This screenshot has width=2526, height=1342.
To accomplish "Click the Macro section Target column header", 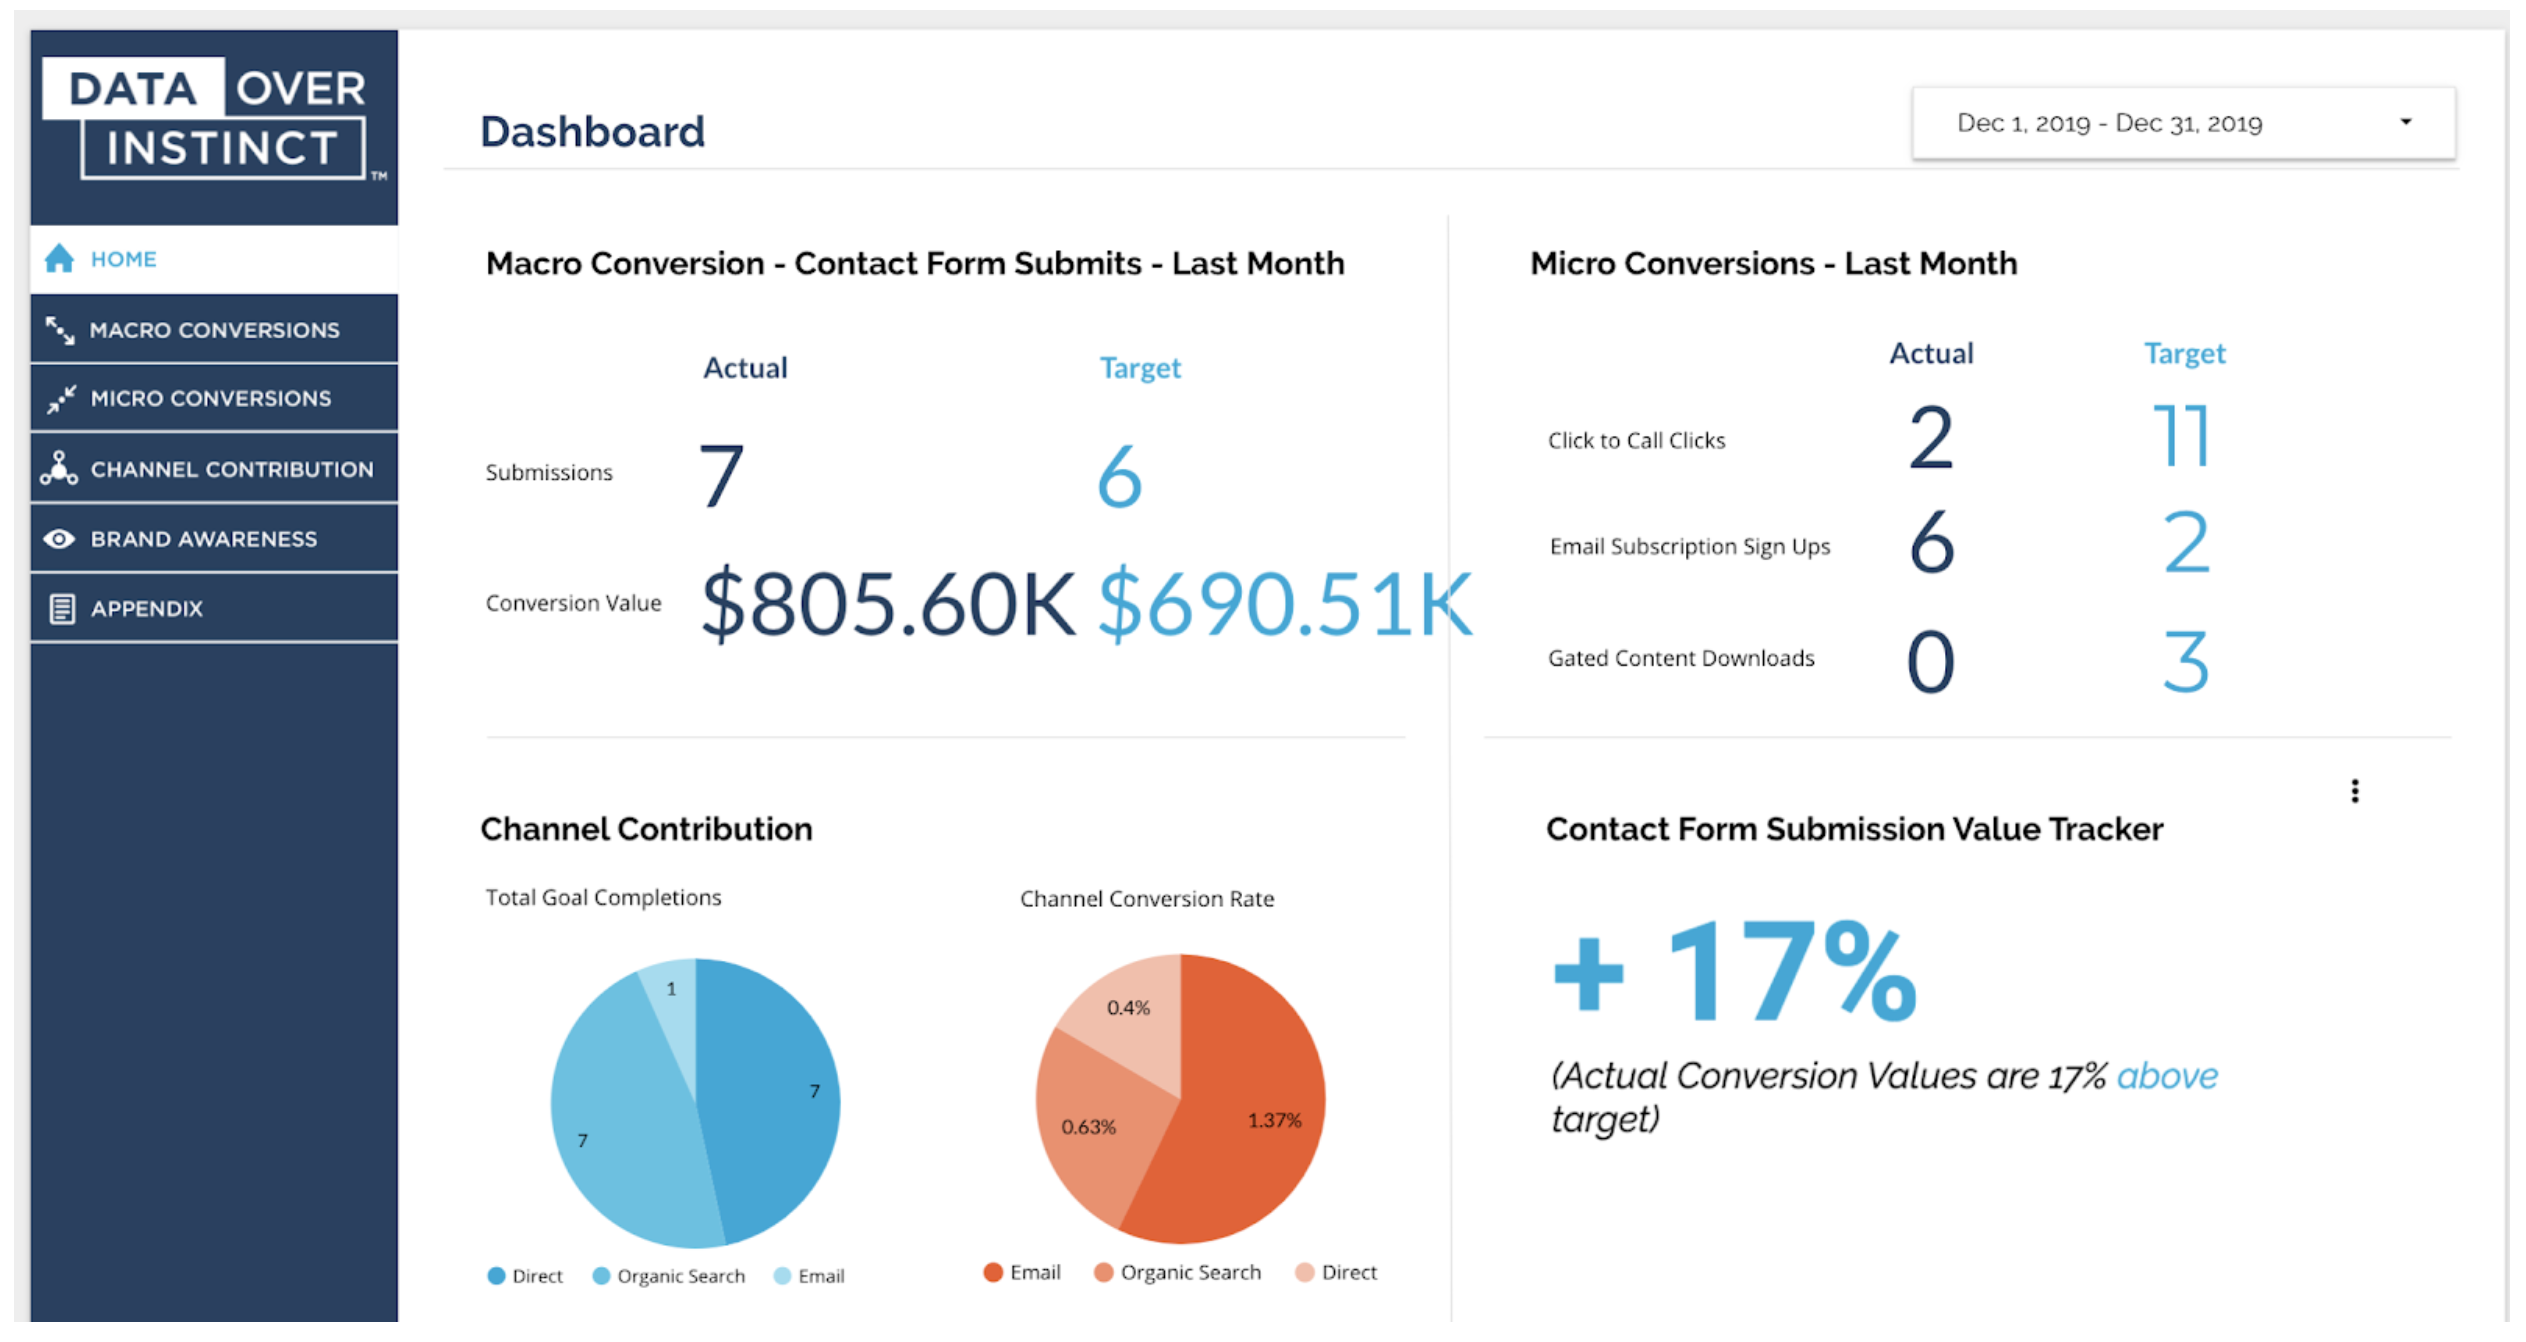I will [1140, 368].
